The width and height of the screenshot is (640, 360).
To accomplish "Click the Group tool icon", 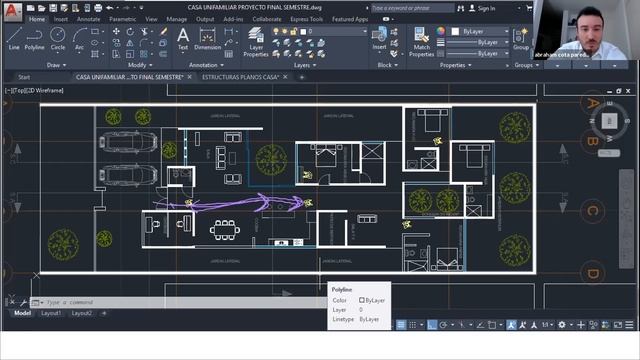I will [521, 39].
